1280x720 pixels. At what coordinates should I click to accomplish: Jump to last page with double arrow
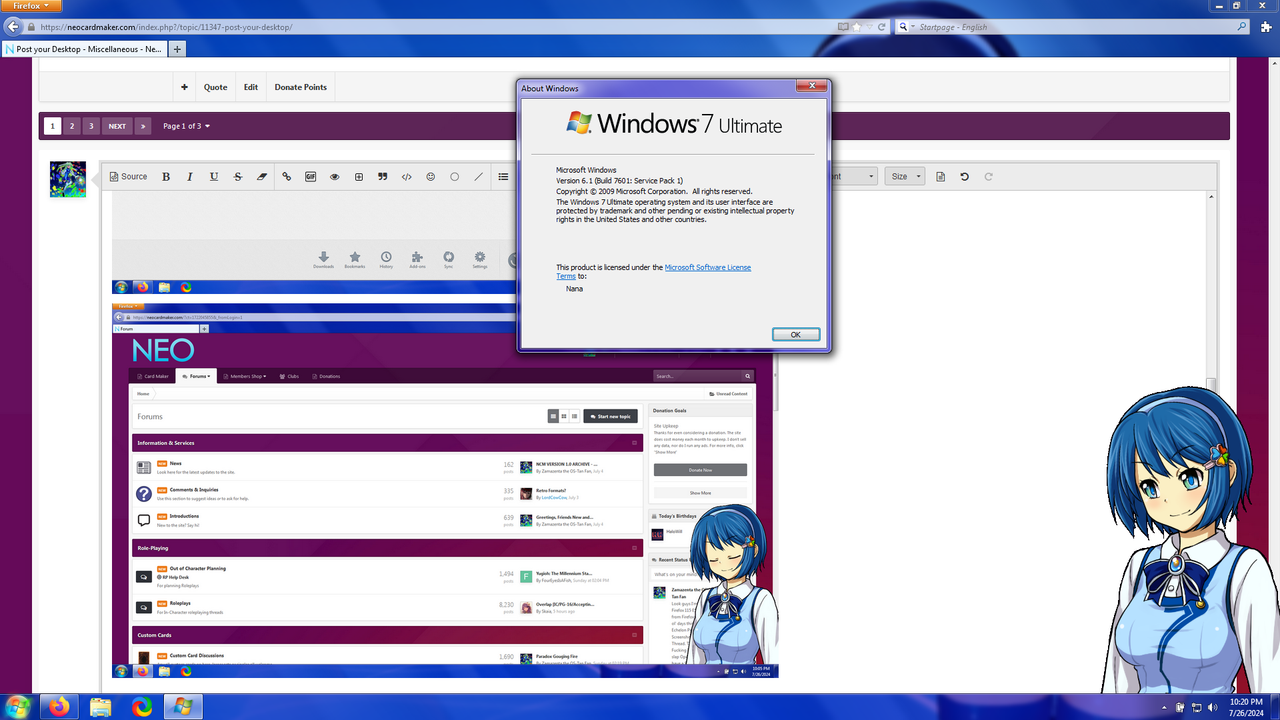(143, 126)
